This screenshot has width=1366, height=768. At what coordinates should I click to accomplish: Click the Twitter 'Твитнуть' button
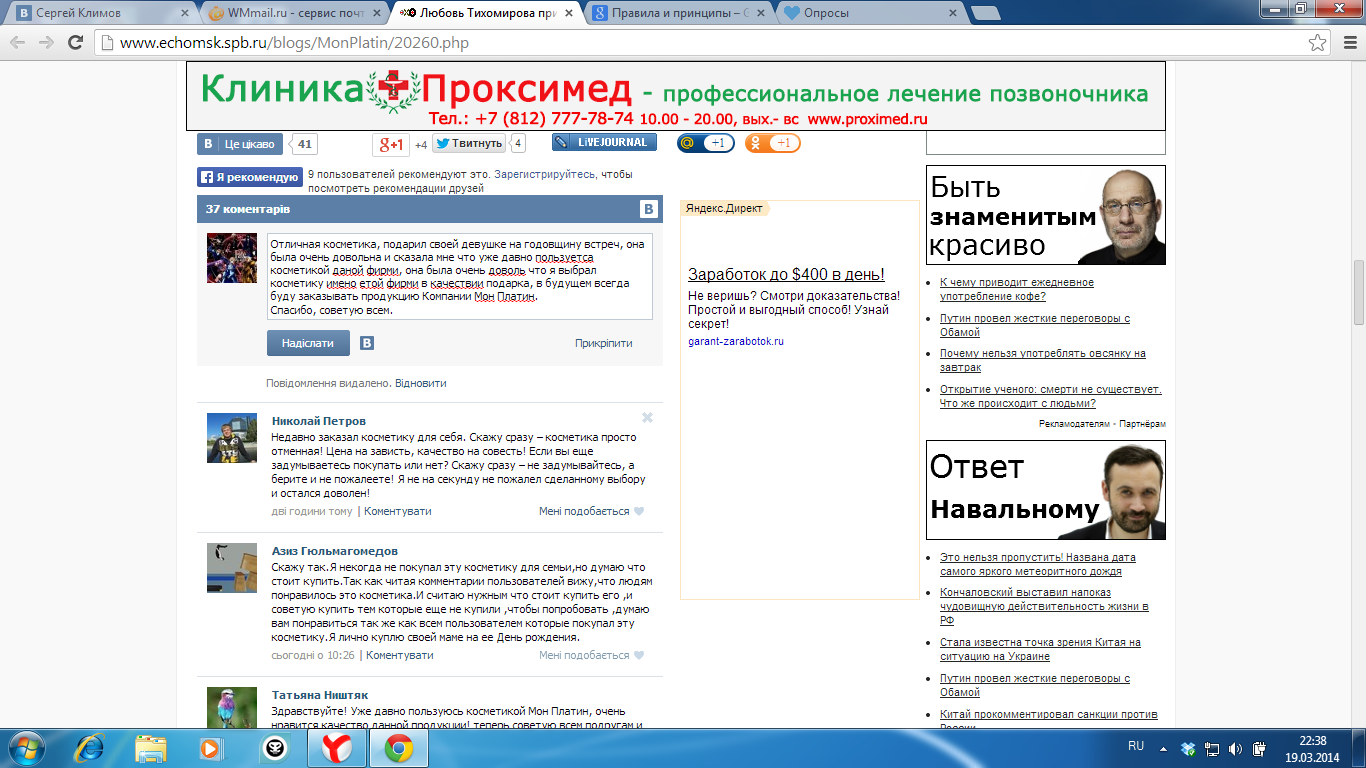(x=469, y=144)
